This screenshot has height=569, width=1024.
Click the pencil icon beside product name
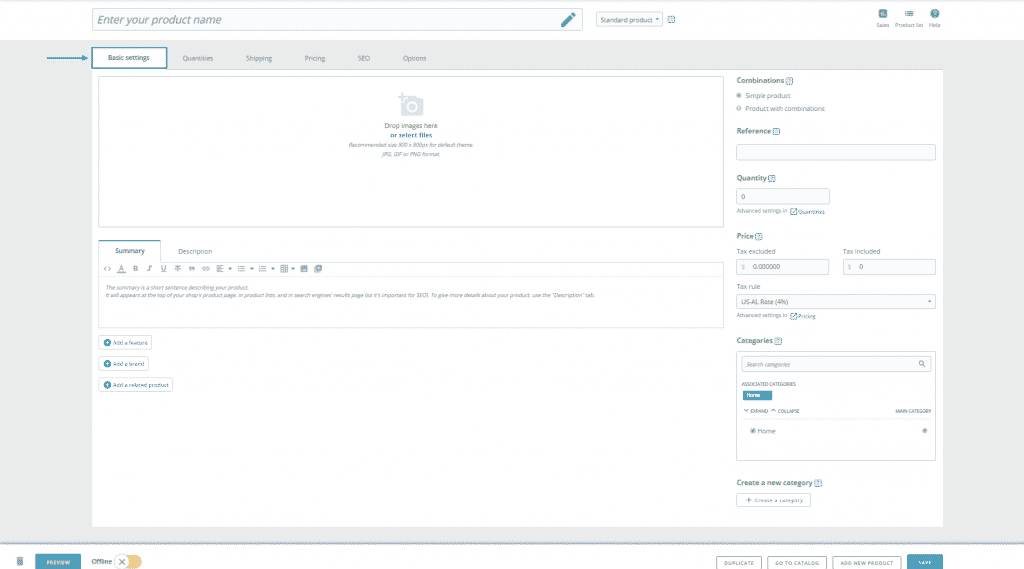coord(568,20)
